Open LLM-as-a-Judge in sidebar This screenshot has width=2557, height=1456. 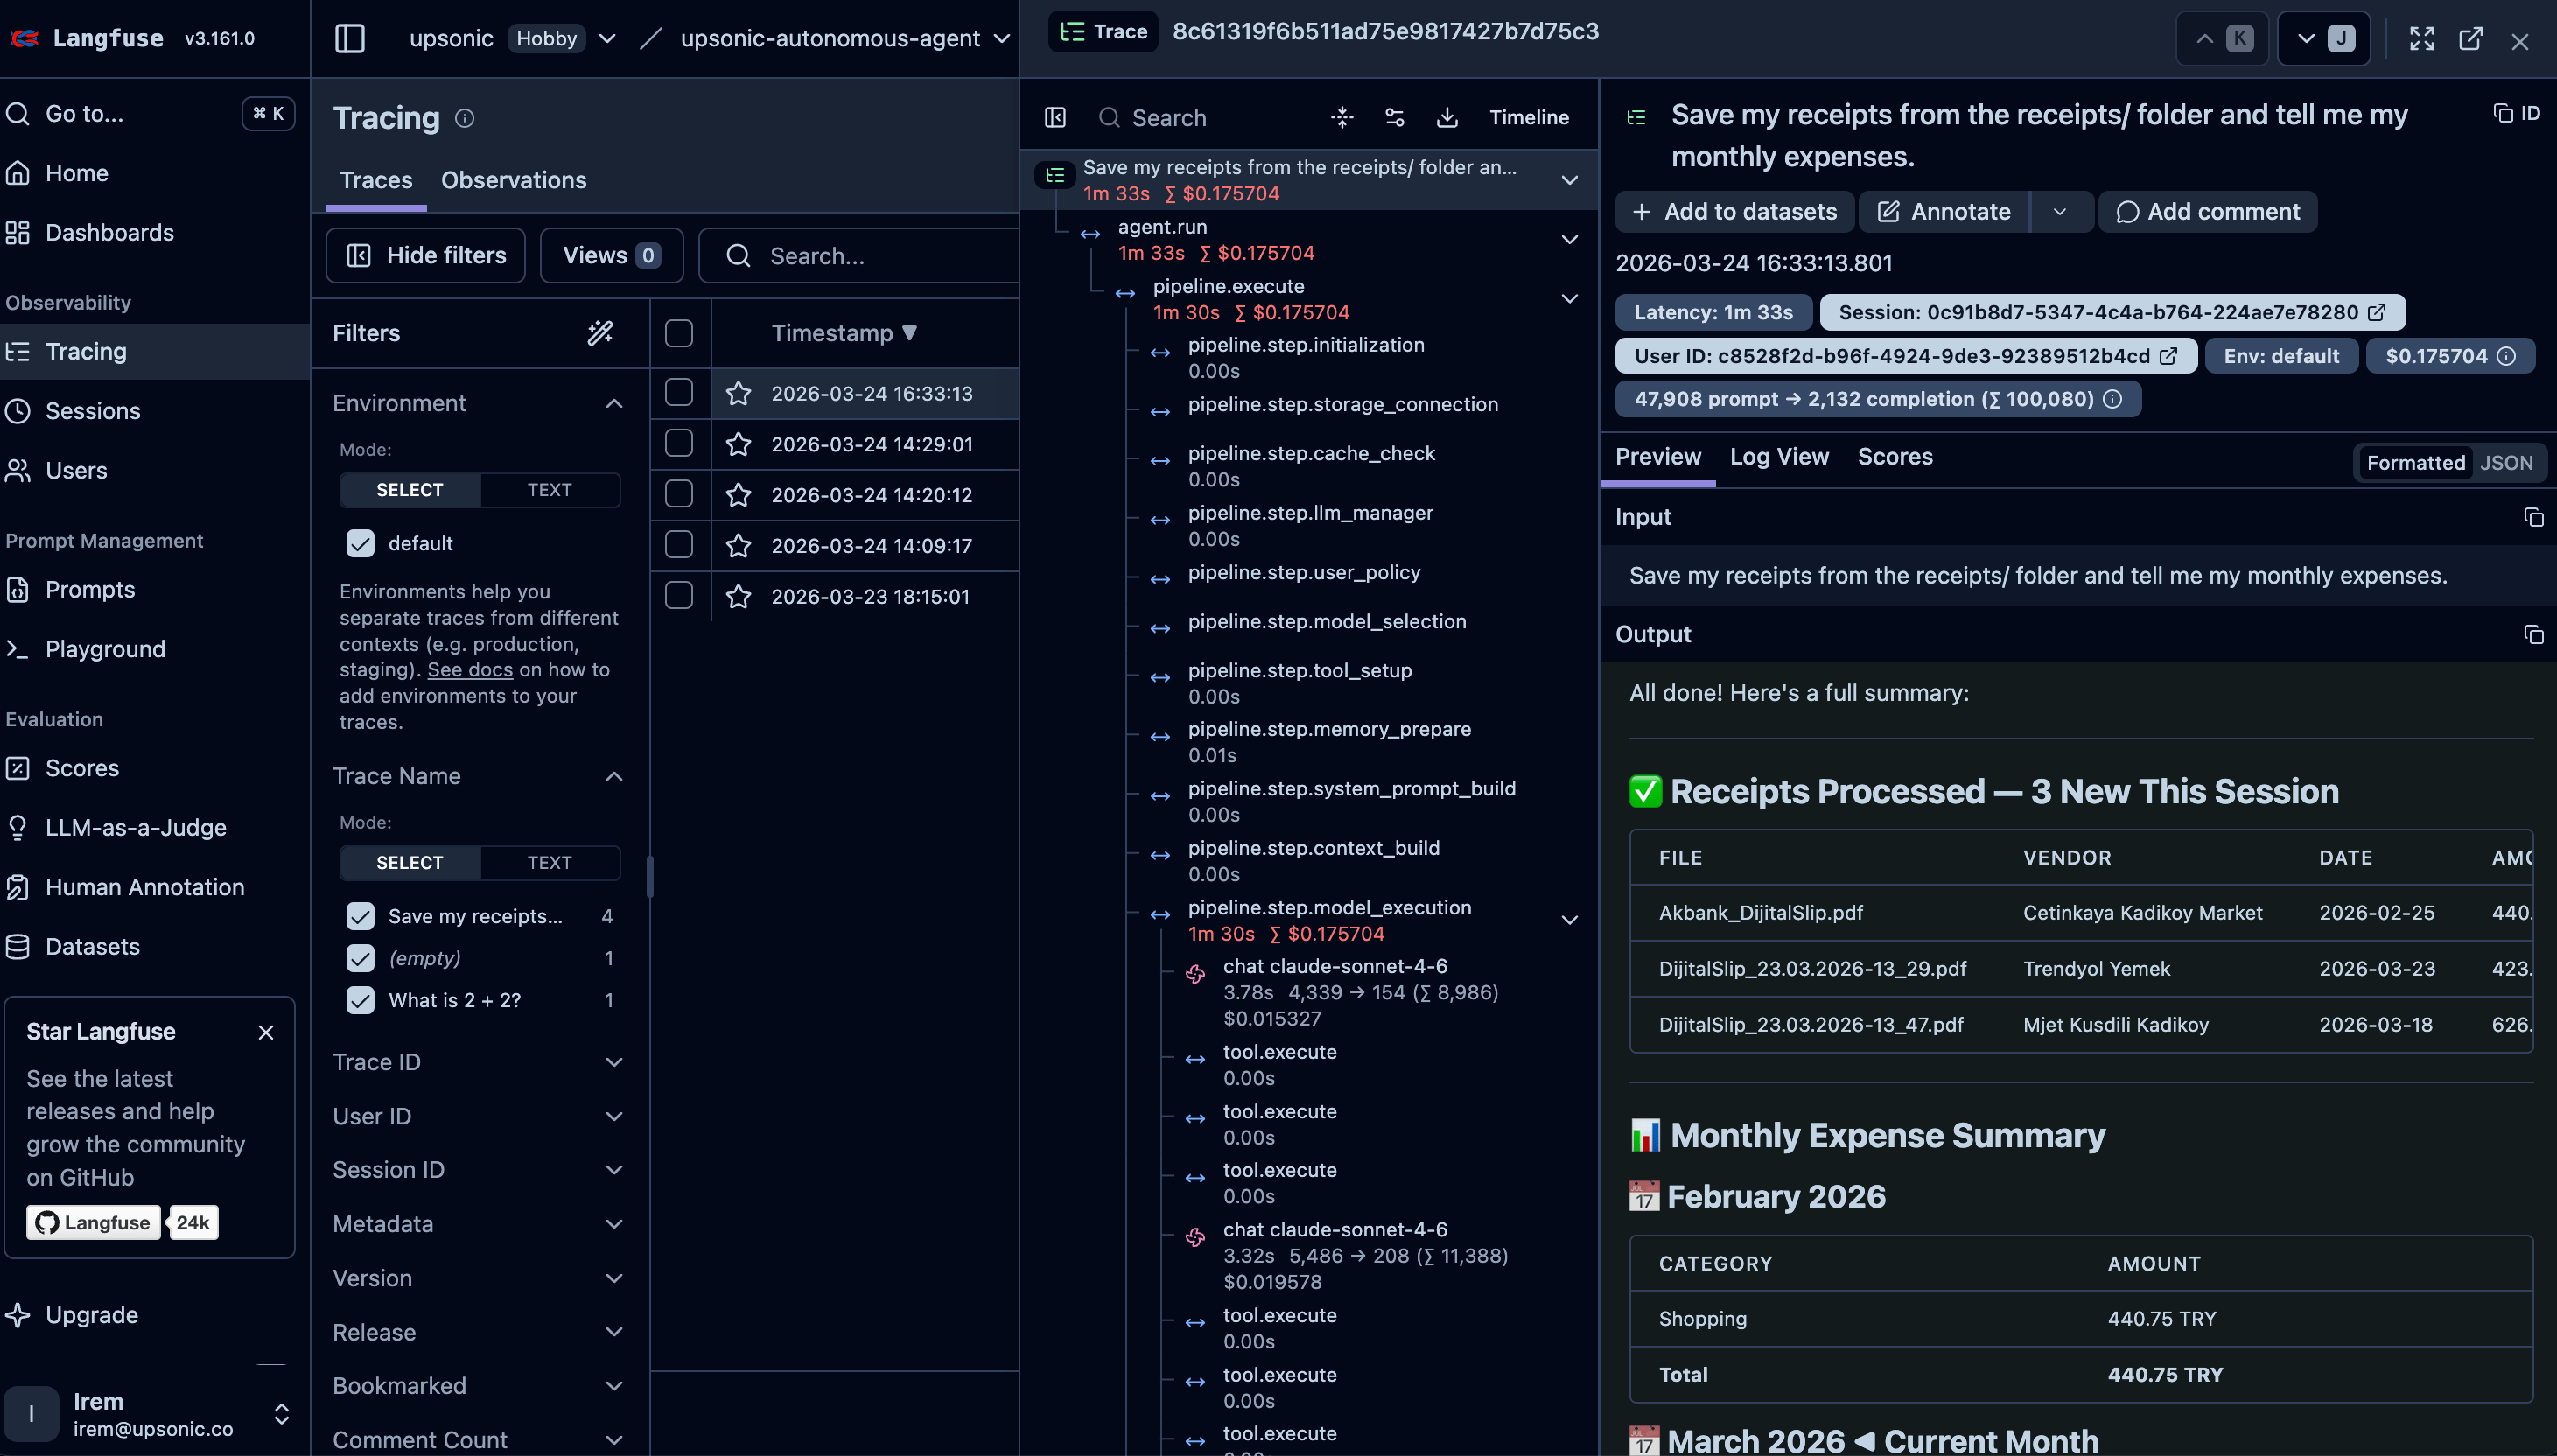135,828
